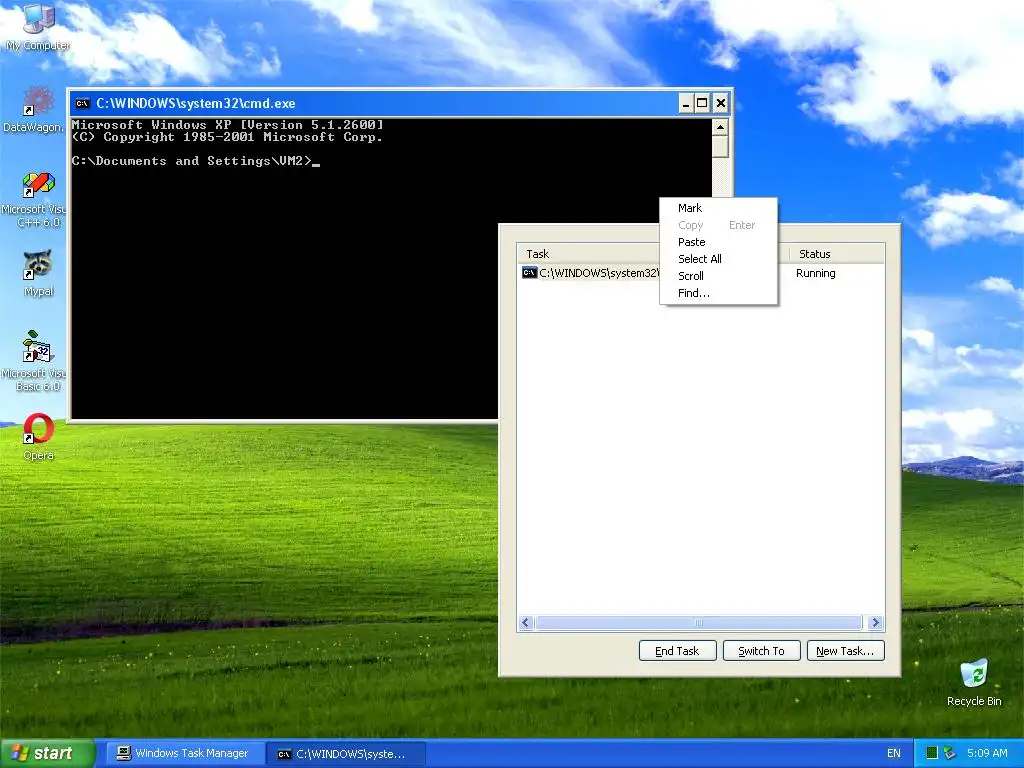Open the Windows start button
The width and height of the screenshot is (1024, 768).
[47, 753]
